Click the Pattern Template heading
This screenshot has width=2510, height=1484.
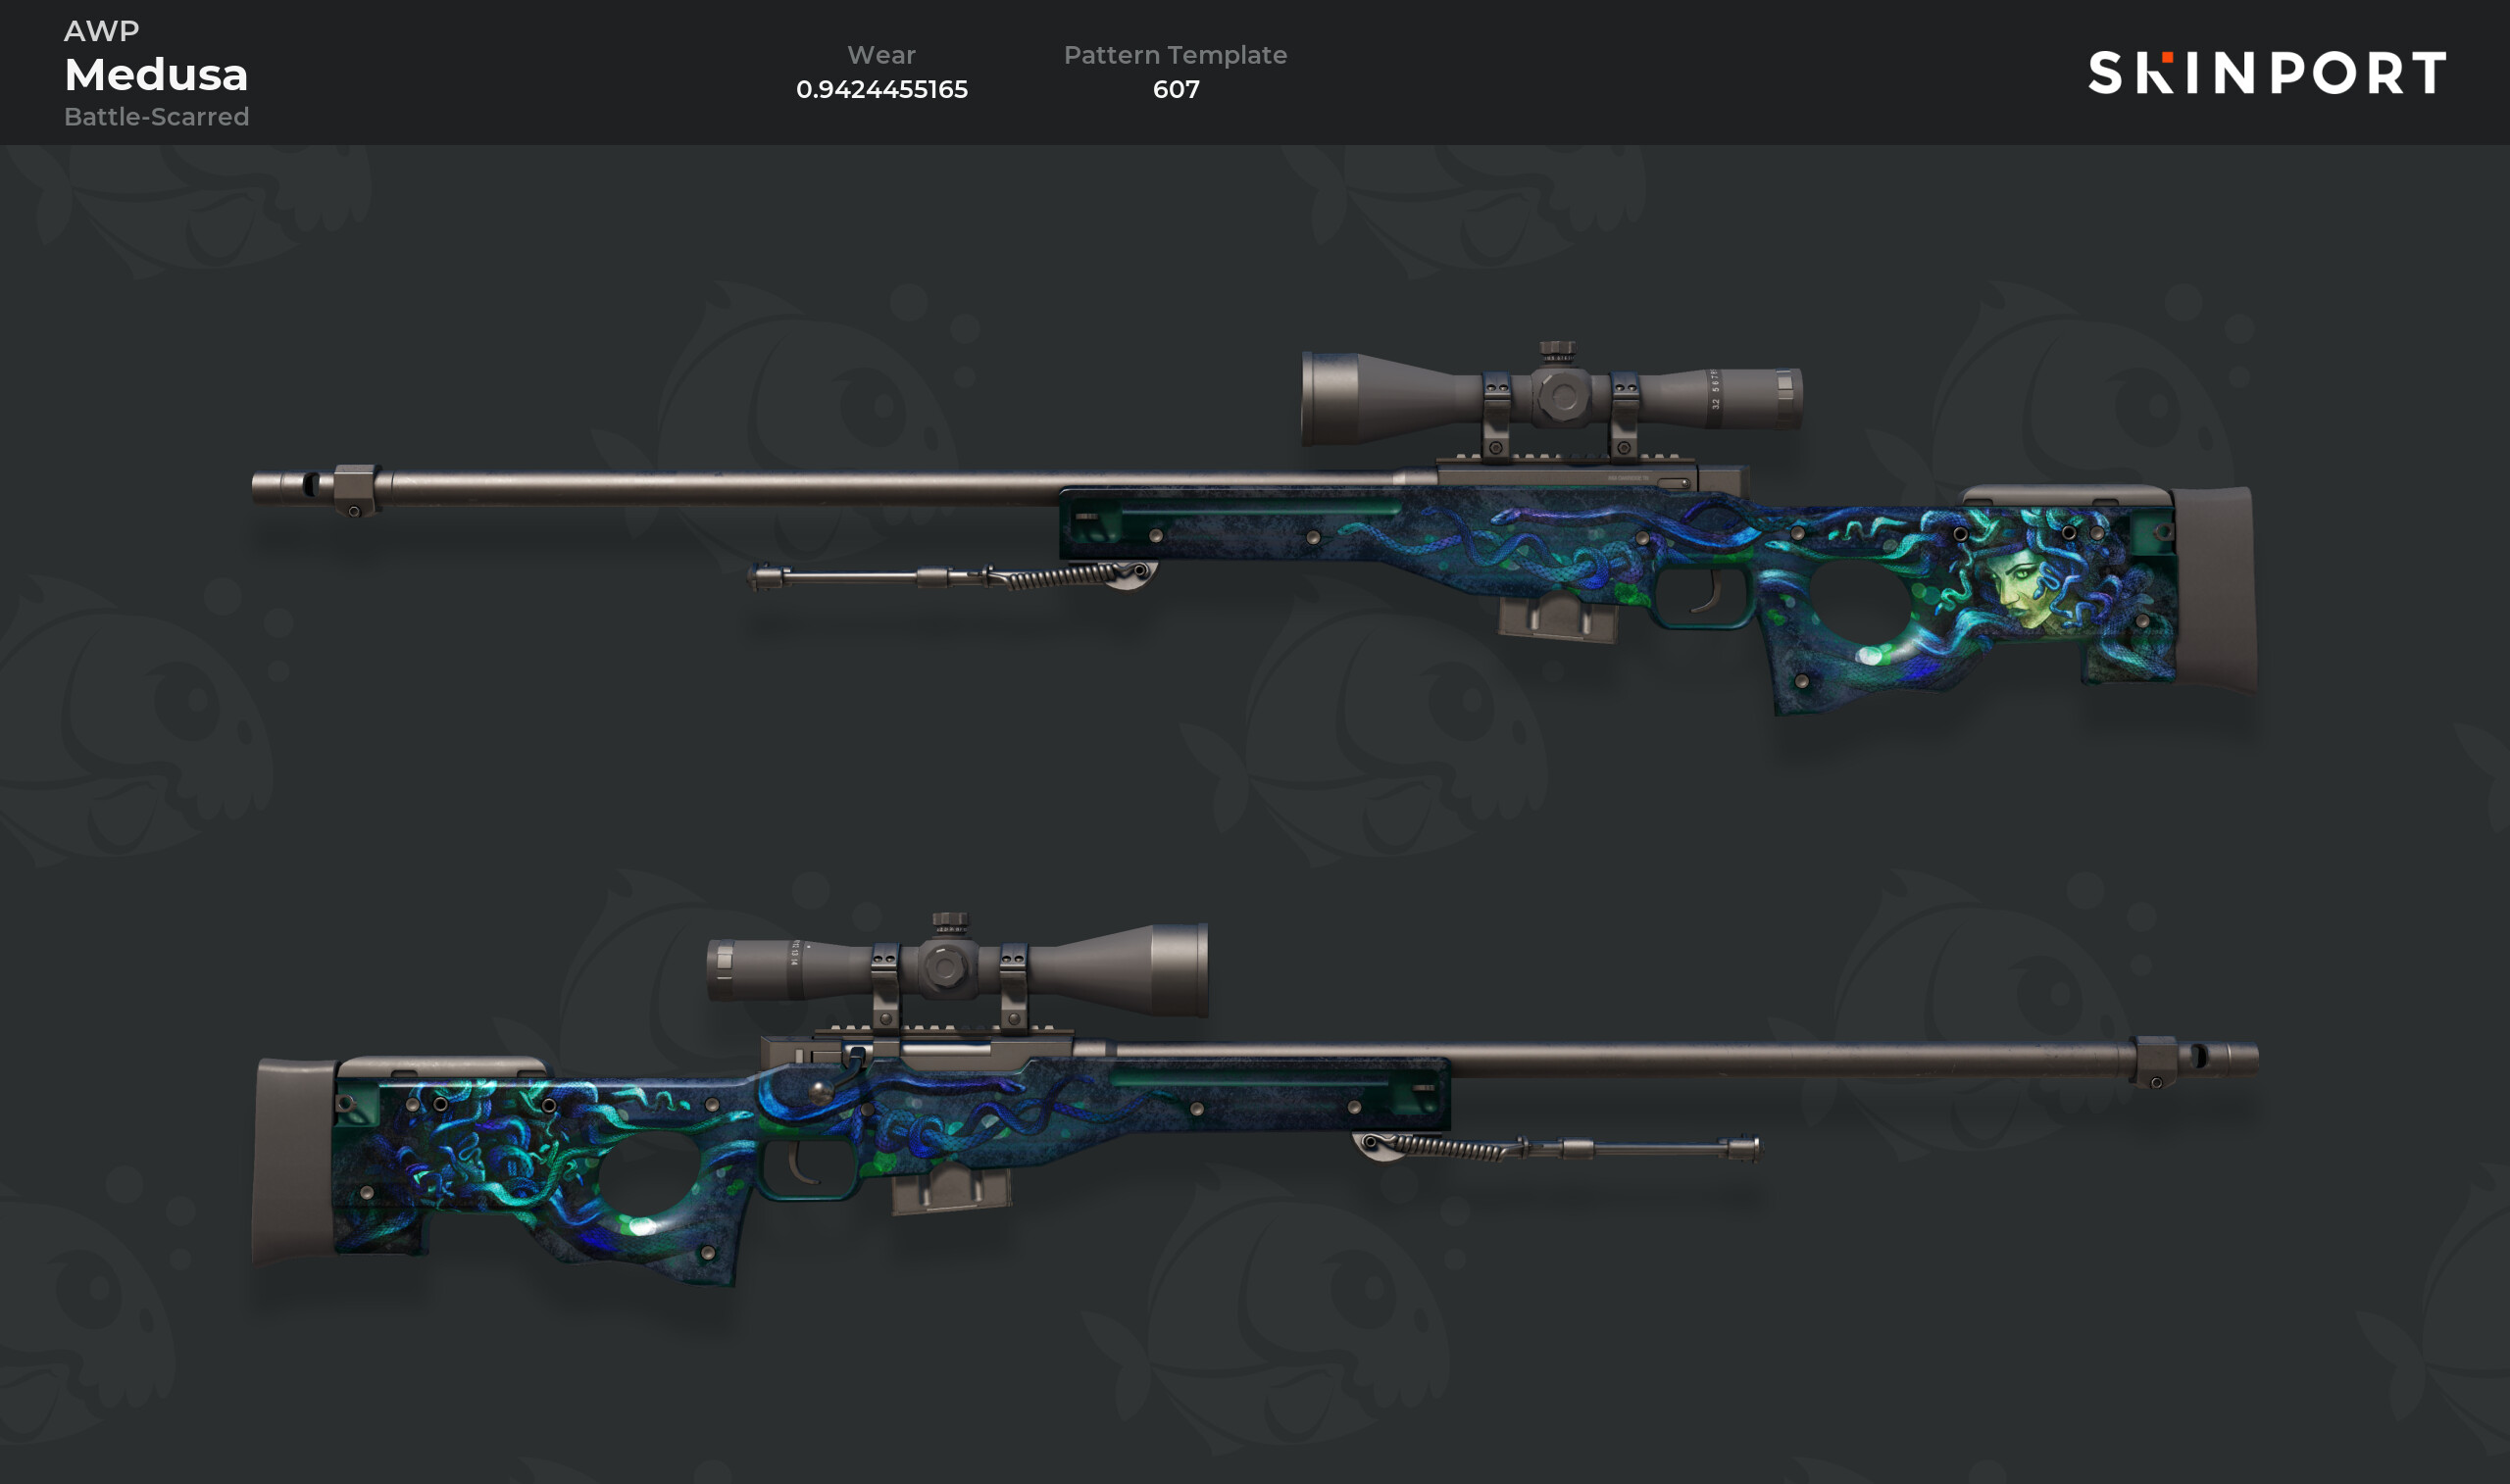(x=1175, y=55)
